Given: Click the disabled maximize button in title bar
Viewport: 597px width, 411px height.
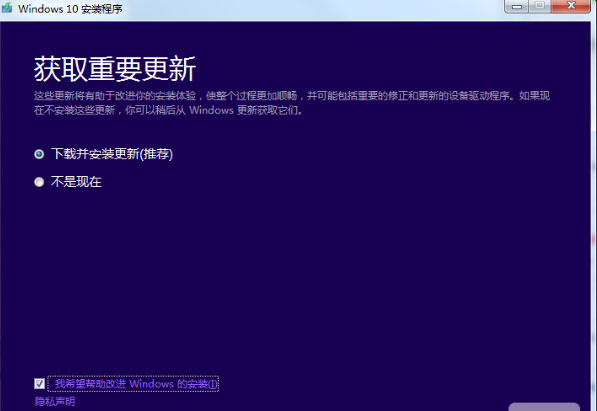Looking at the screenshot, I should coord(540,6).
